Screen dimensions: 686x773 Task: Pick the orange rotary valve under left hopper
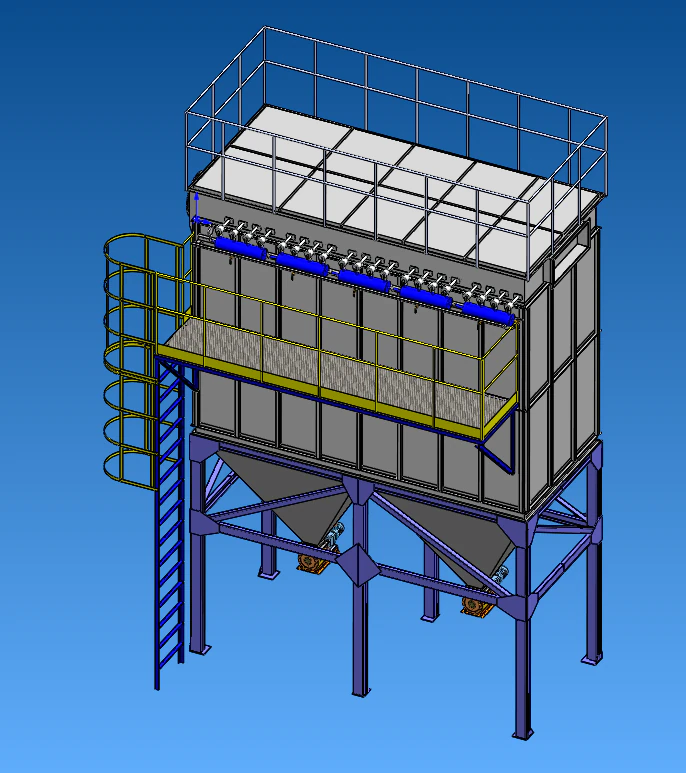pyautogui.click(x=311, y=562)
